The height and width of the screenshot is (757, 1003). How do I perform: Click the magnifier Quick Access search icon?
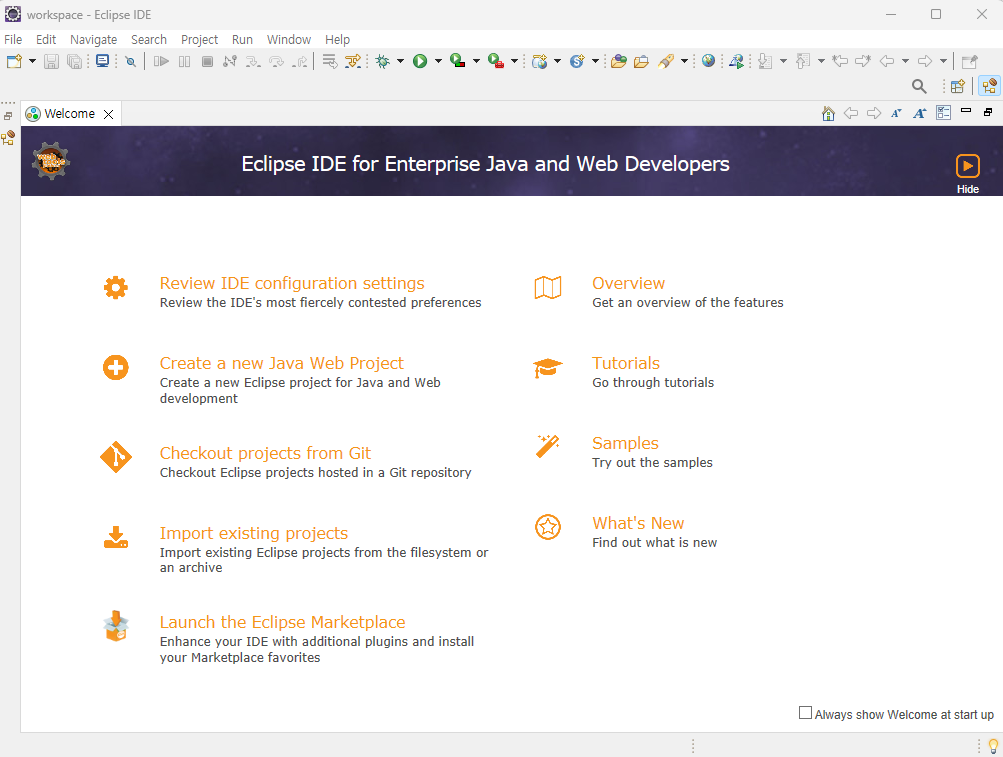click(919, 86)
